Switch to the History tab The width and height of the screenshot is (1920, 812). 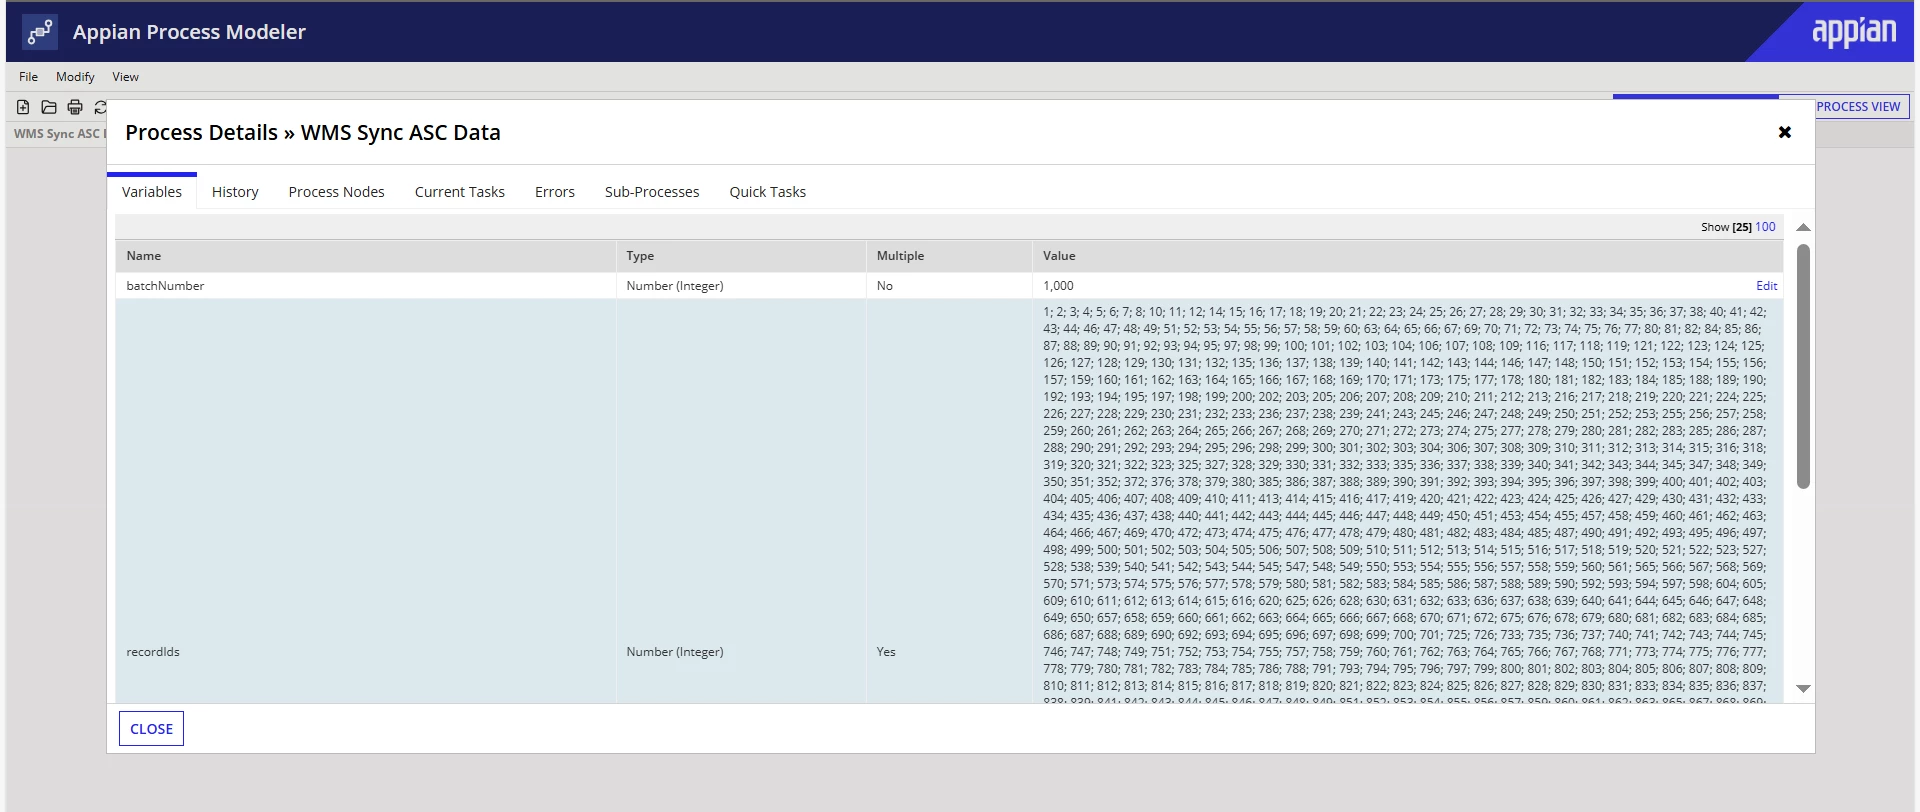pos(235,192)
